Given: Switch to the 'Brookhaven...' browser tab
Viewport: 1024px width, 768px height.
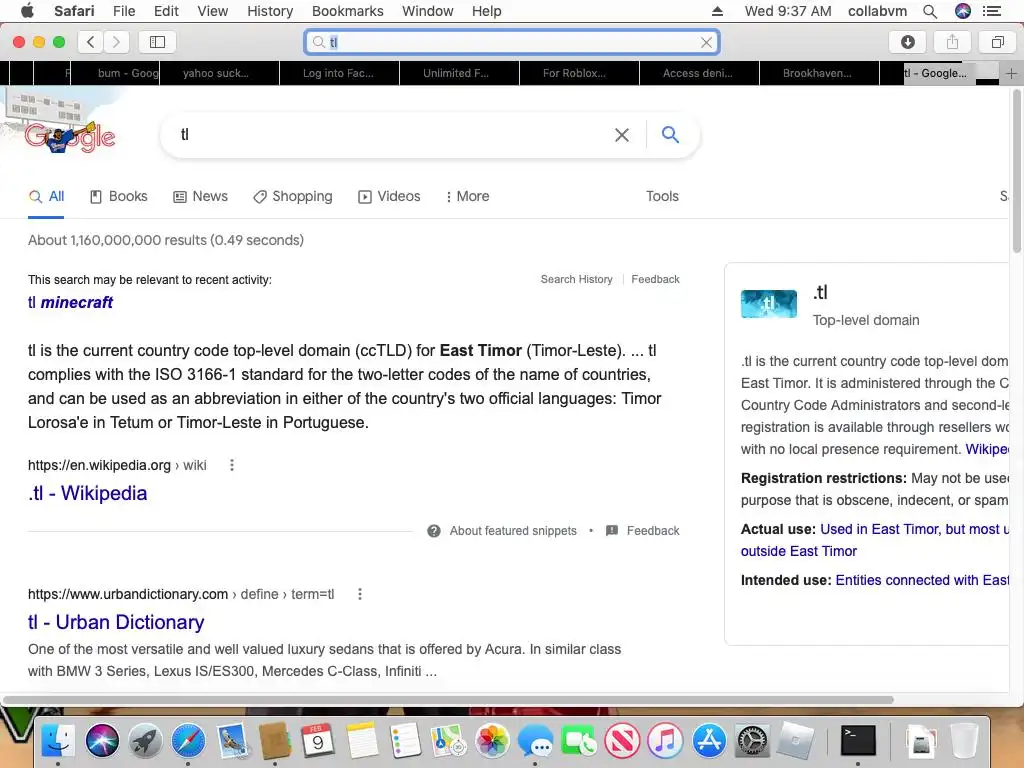Looking at the screenshot, I should point(820,73).
